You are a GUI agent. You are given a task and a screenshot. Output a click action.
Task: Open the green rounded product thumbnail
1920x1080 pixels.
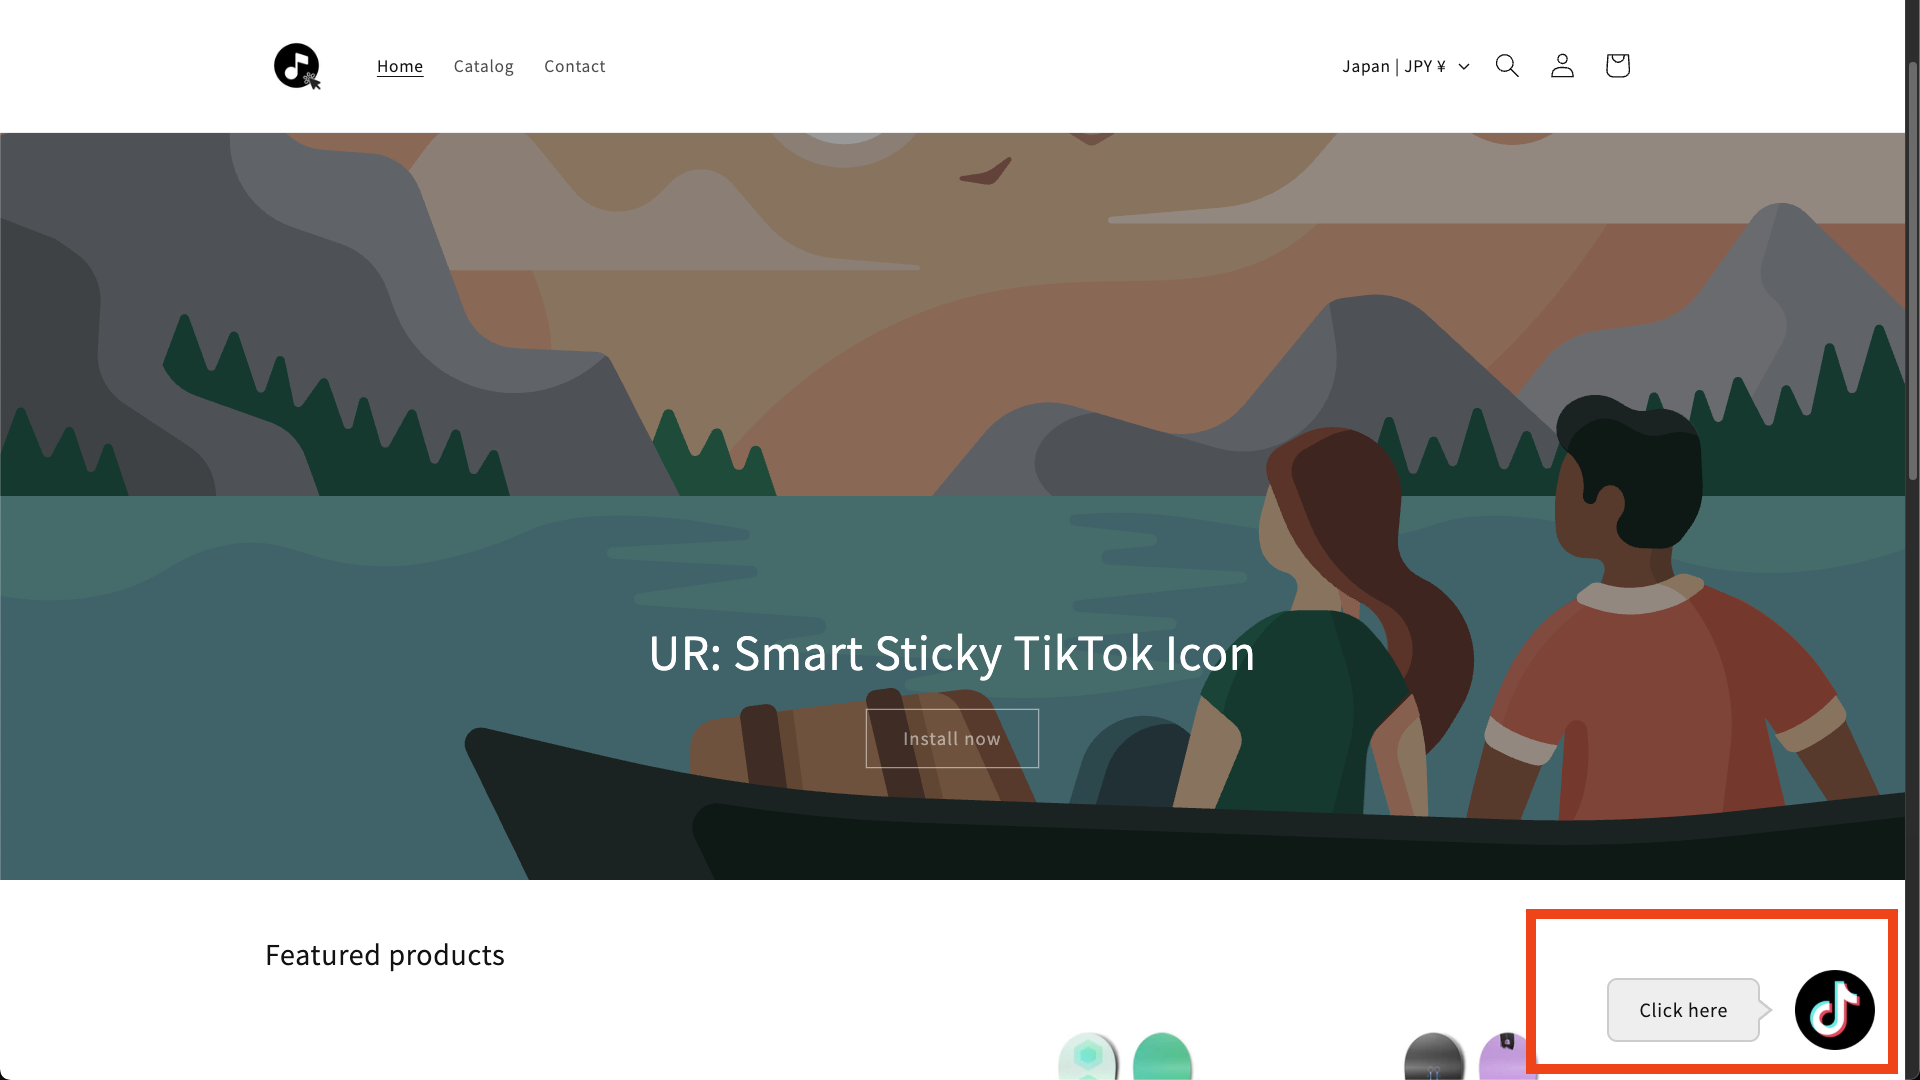point(1162,1056)
